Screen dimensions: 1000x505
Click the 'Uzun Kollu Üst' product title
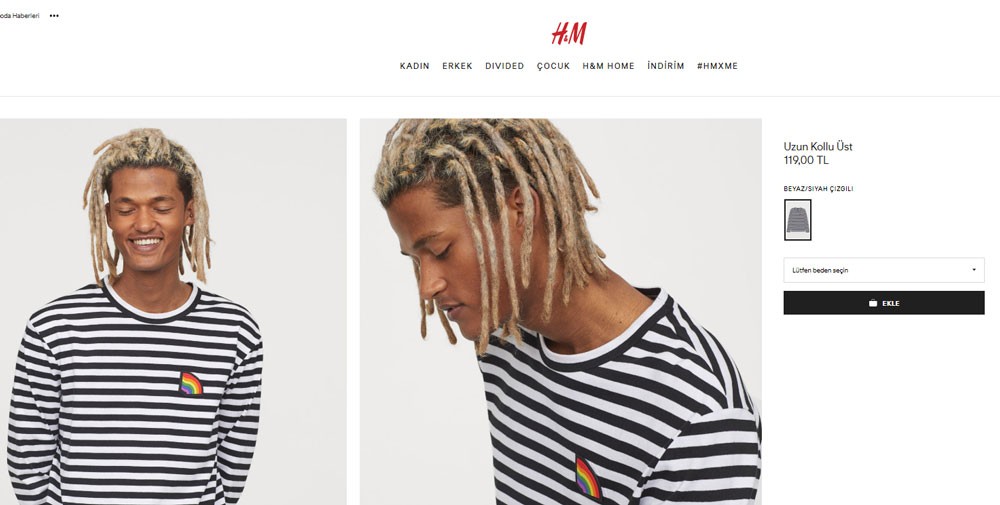(818, 147)
